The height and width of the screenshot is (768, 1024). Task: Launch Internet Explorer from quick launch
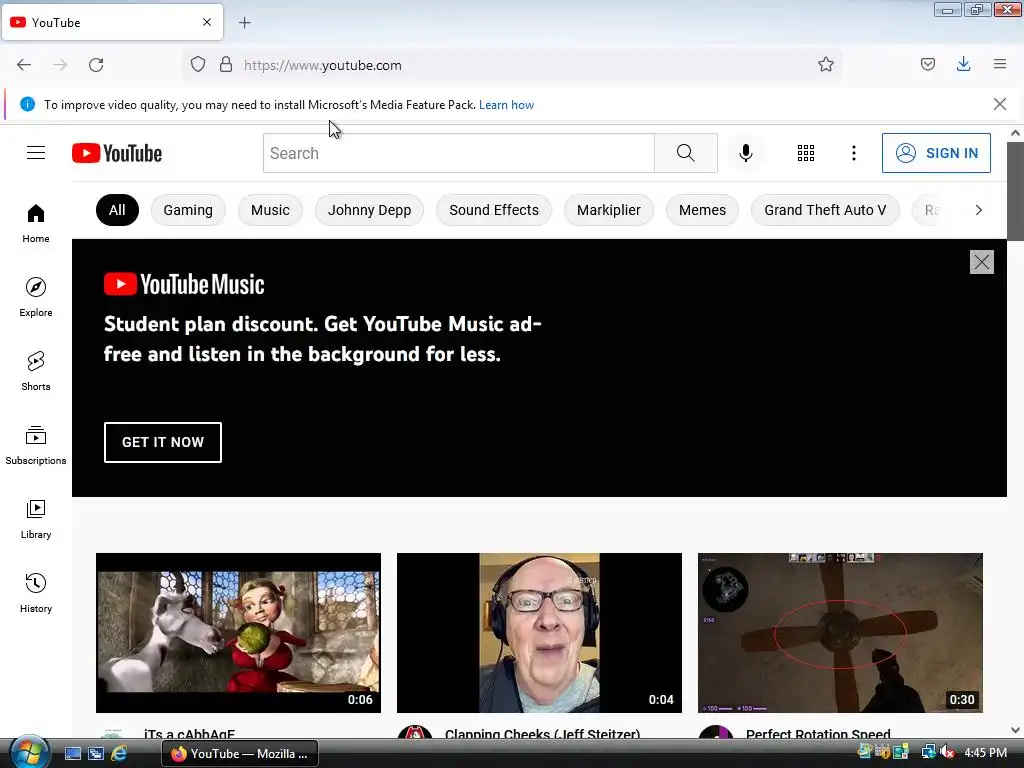tap(119, 754)
